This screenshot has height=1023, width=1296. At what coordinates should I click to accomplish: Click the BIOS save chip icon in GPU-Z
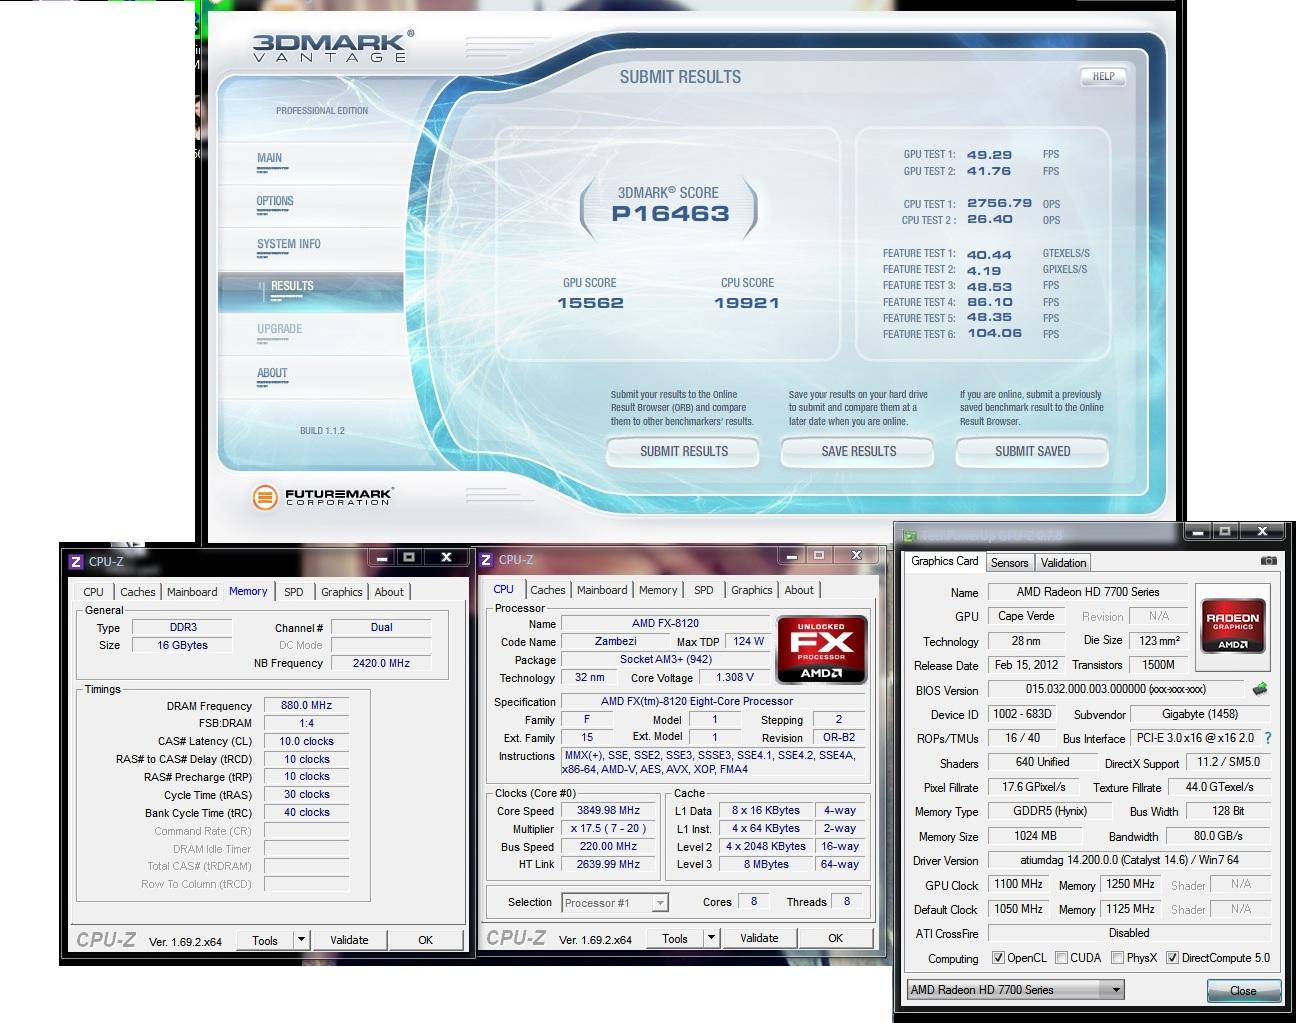click(x=1259, y=688)
